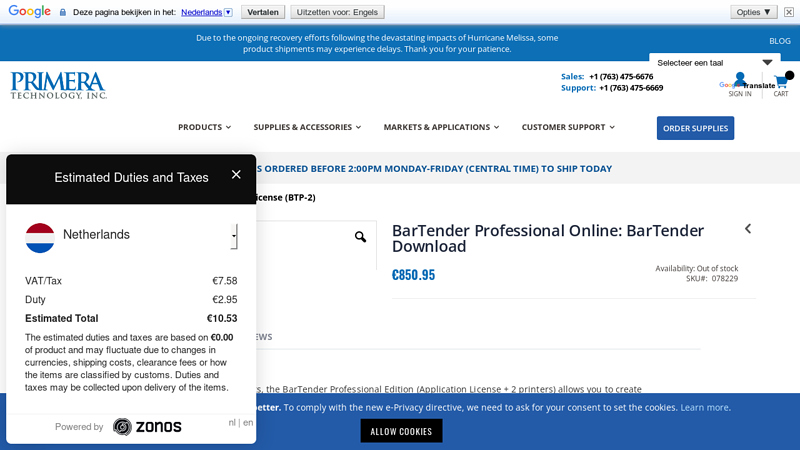This screenshot has width=800, height=450.
Task: Expand the Supplies & Accessories menu
Action: click(307, 127)
